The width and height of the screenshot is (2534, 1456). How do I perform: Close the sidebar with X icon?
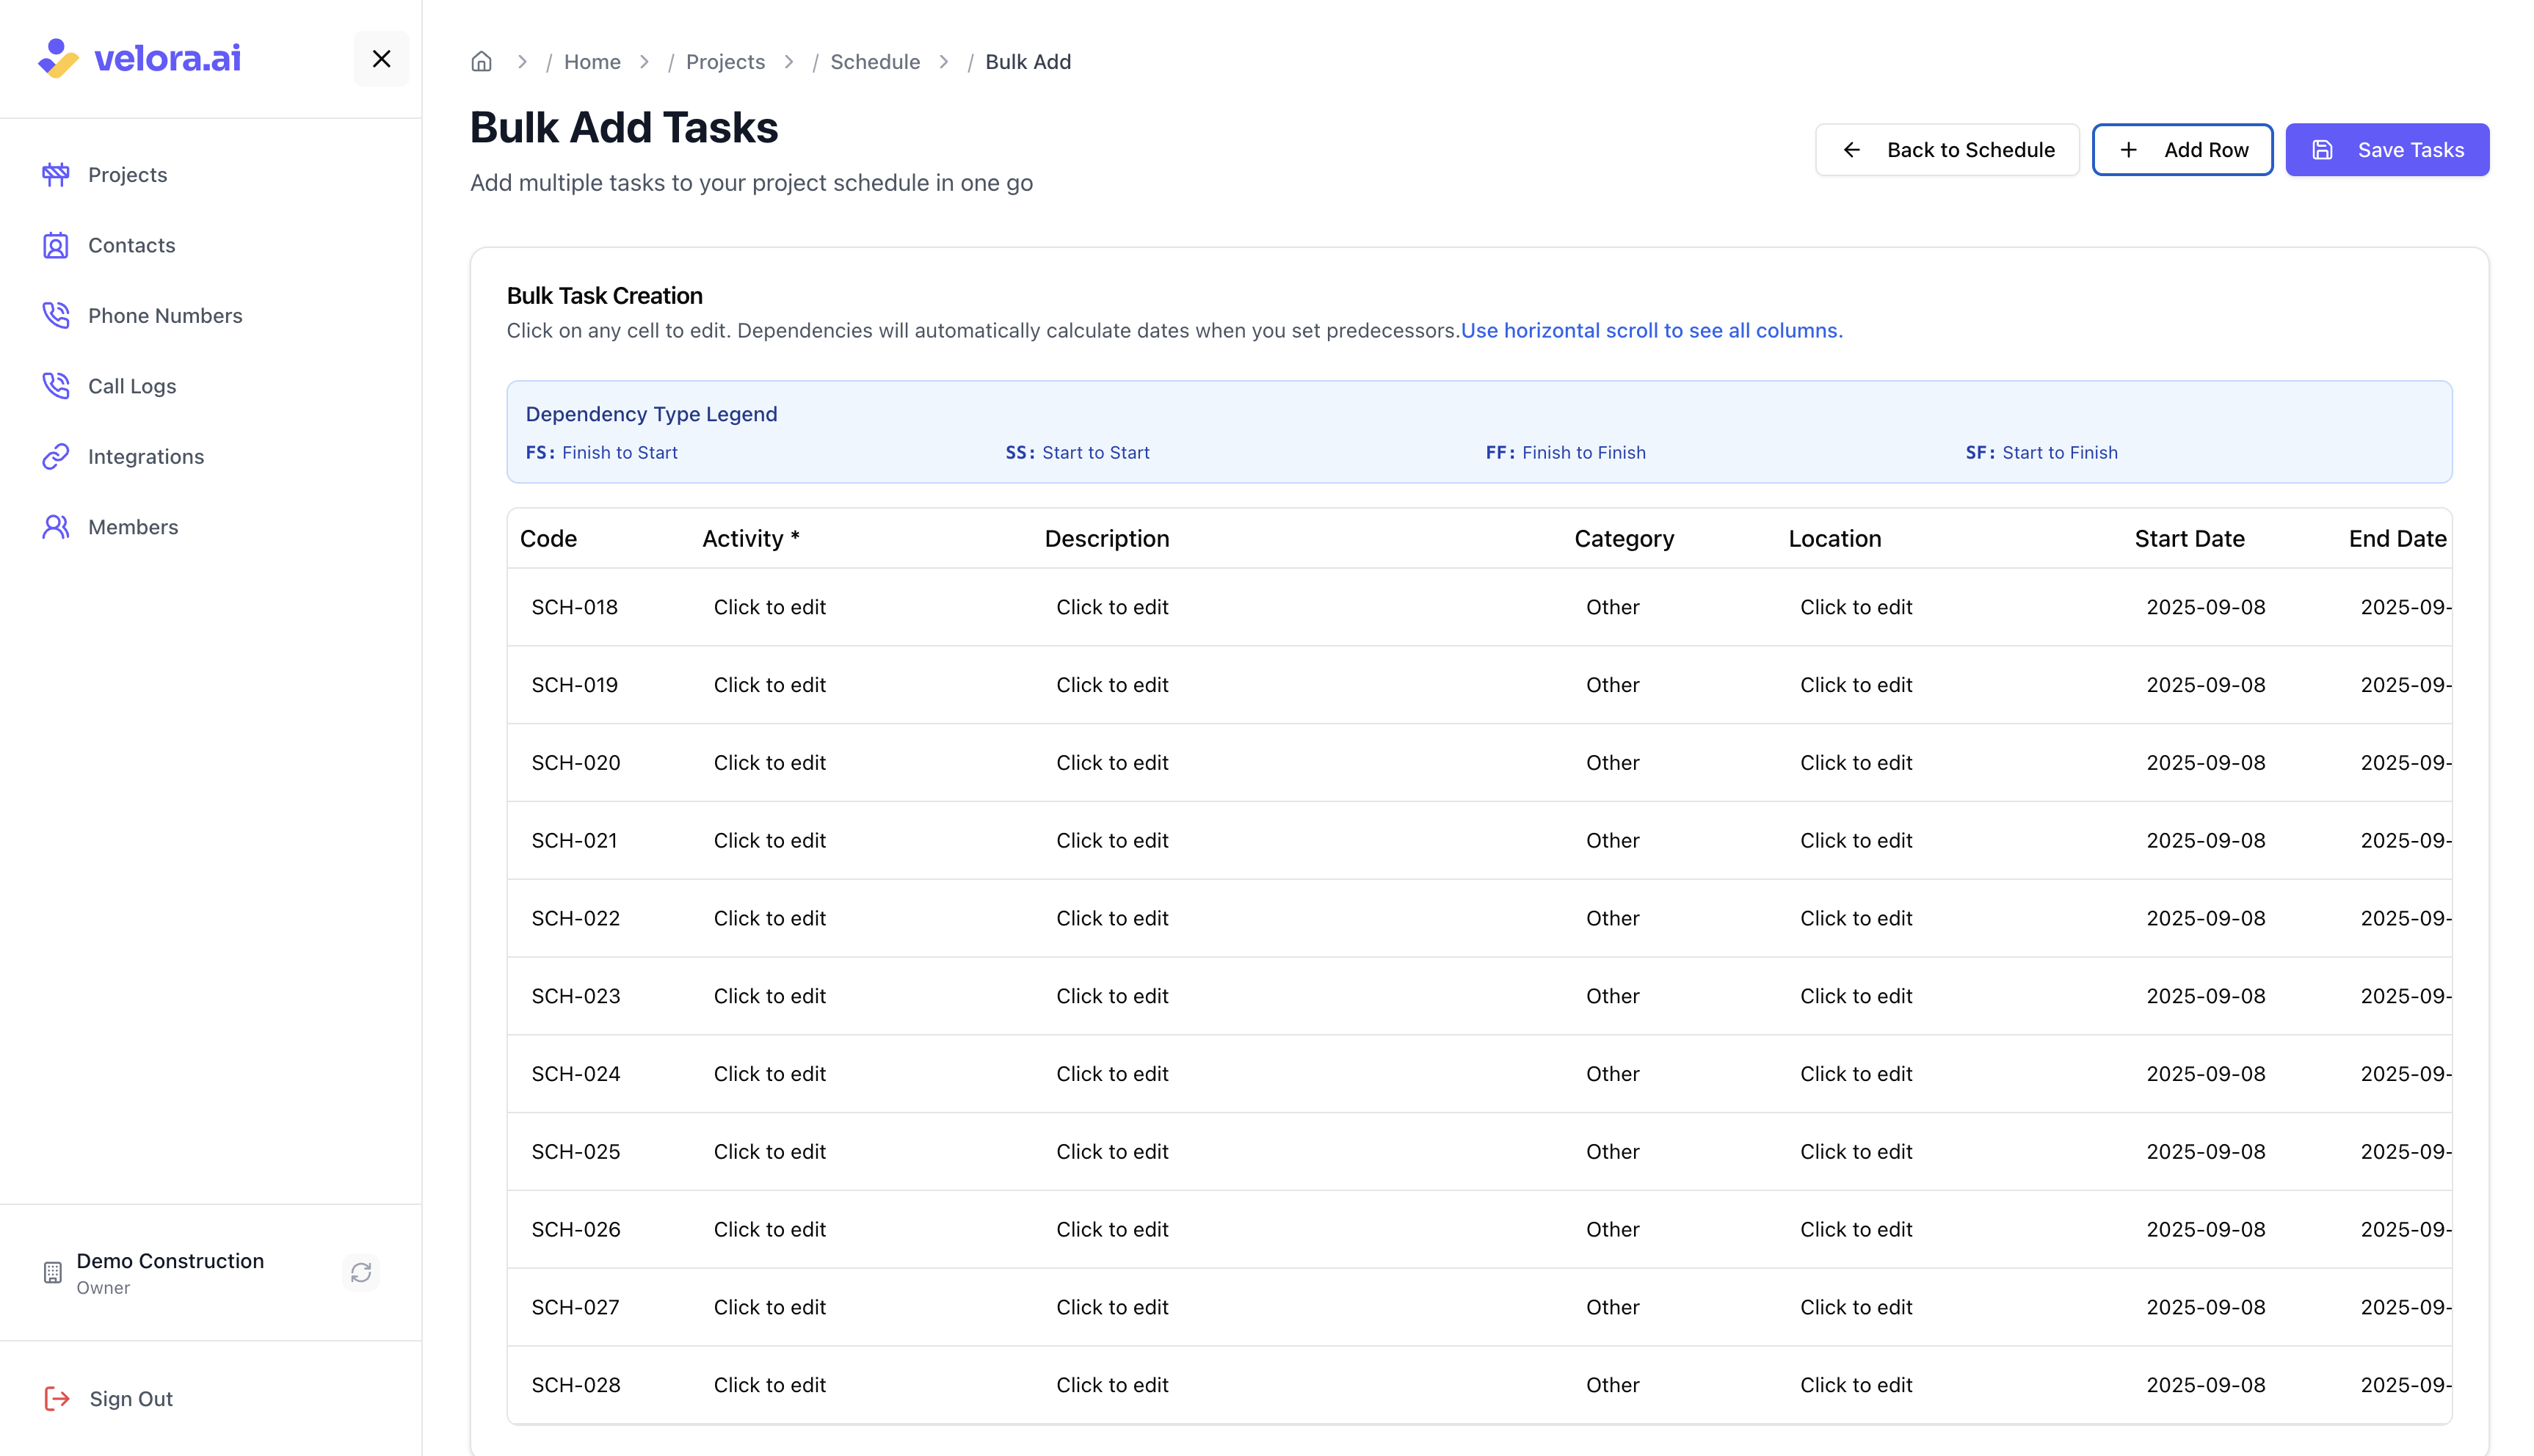[x=381, y=59]
